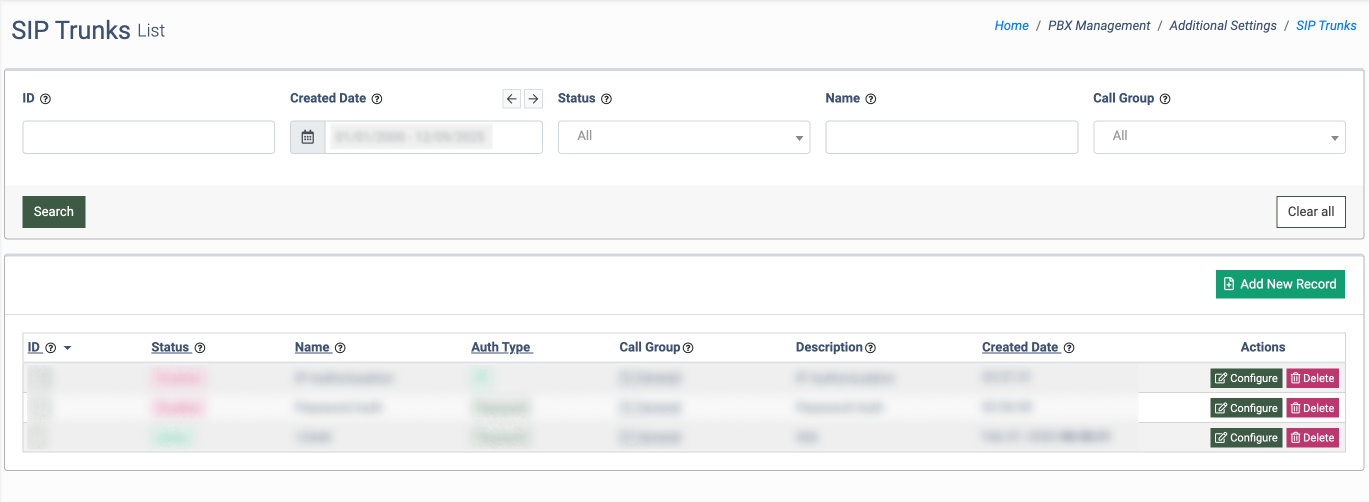
Task: Click the help icon beside Created Date filter
Action: [377, 99]
